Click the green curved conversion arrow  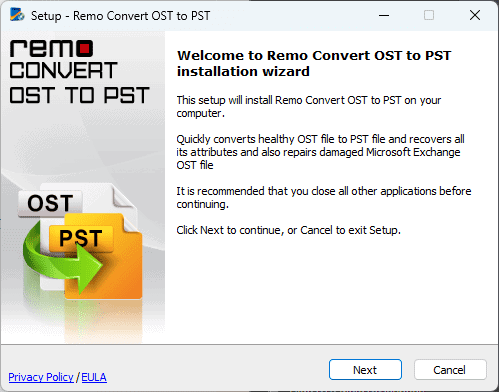(62, 258)
